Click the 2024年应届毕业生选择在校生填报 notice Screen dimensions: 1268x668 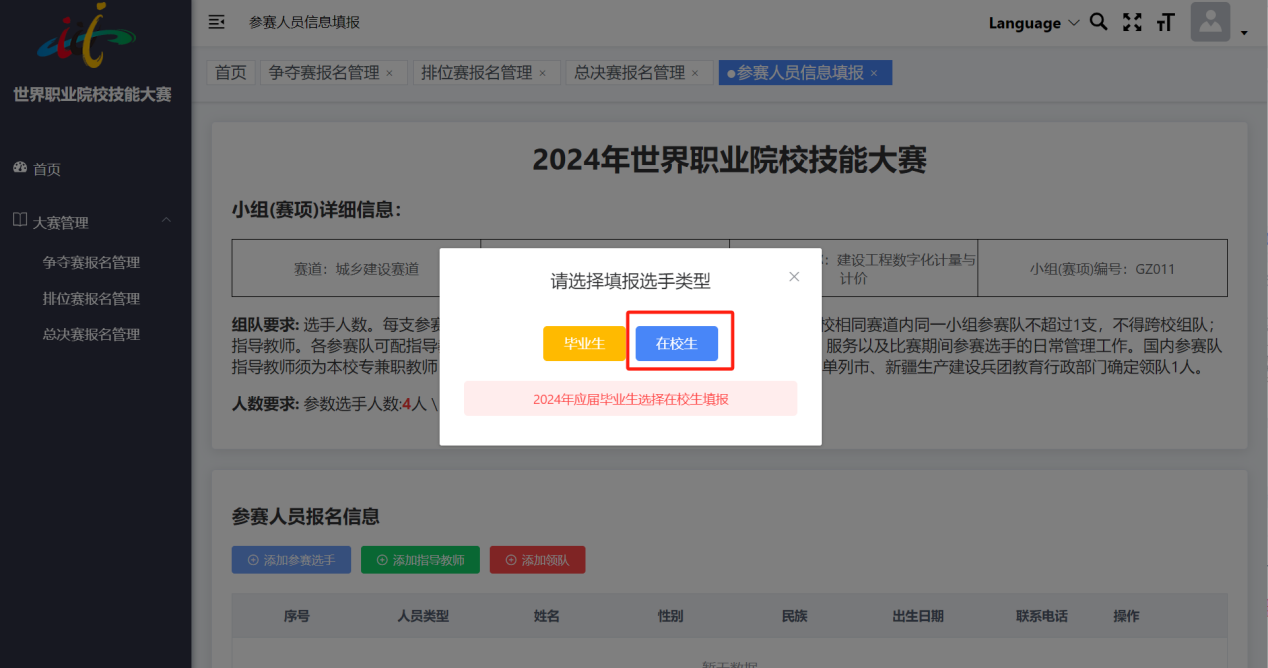[630, 398]
